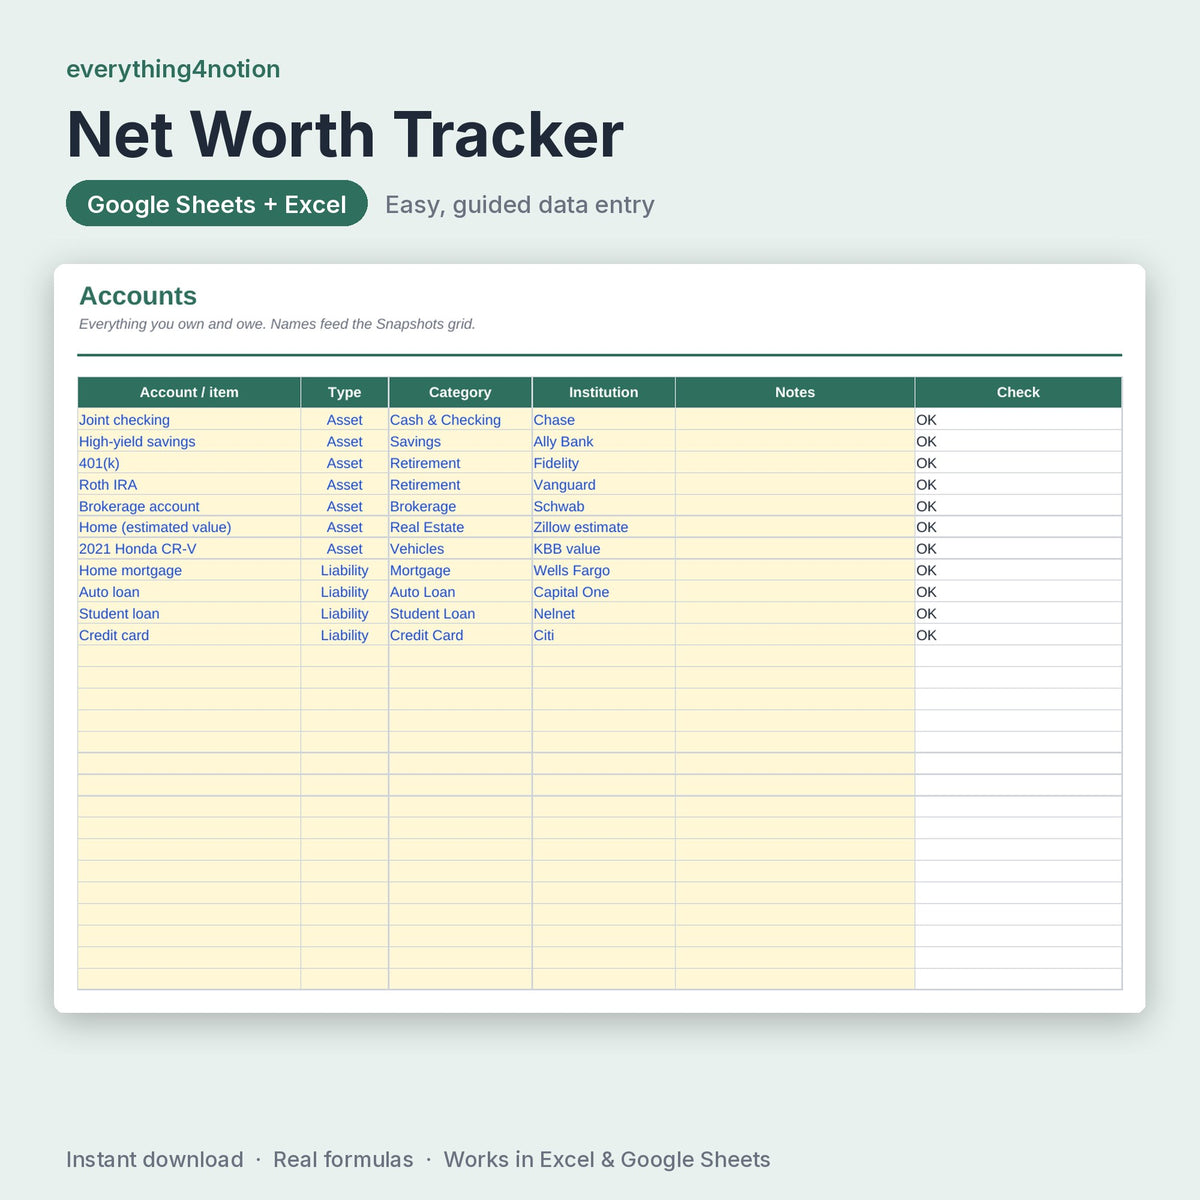Viewport: 1200px width, 1200px height.
Task: Click the 'Retirement' category in Roth IRA row
Action: (460, 484)
